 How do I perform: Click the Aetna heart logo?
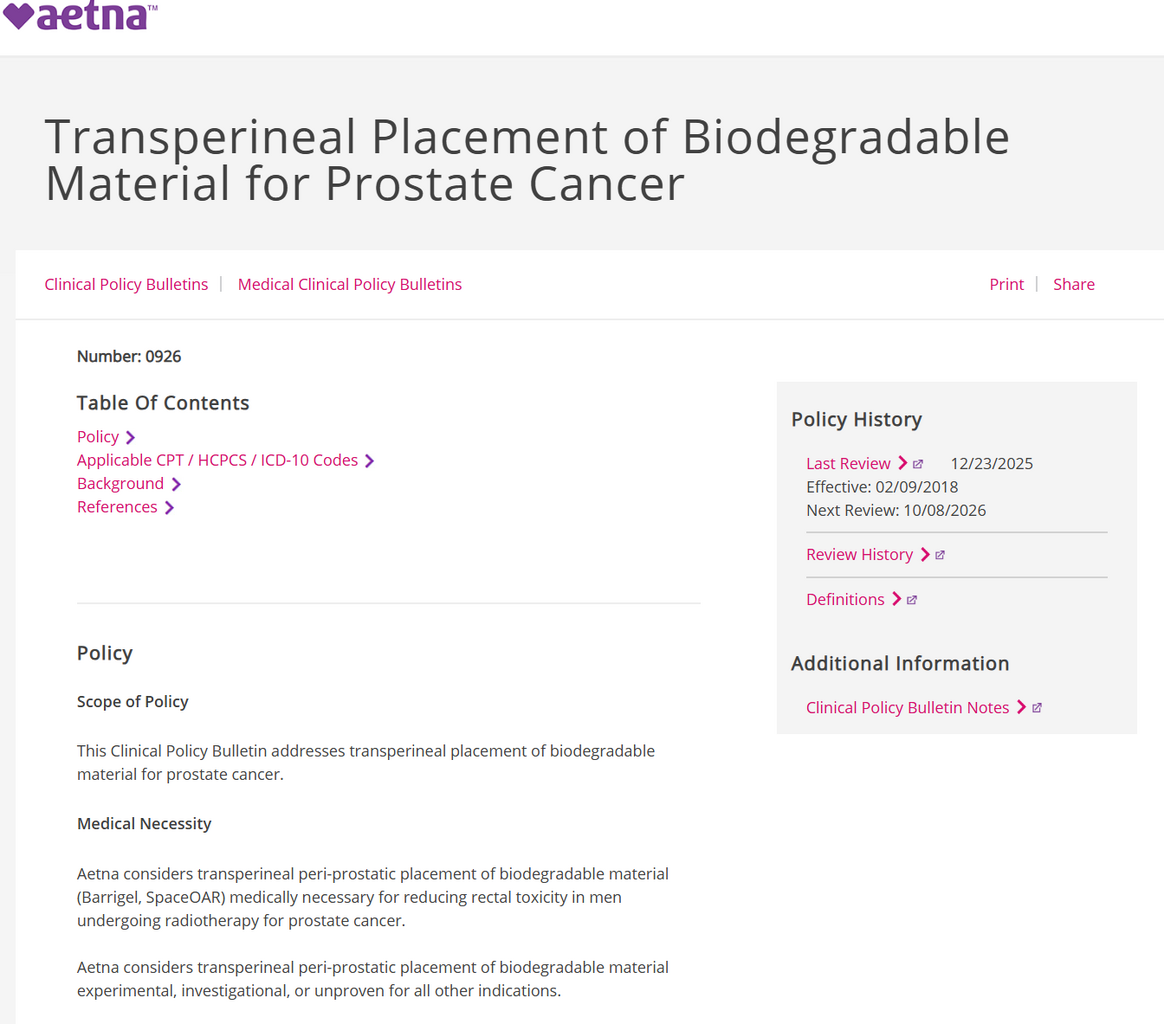click(x=79, y=16)
